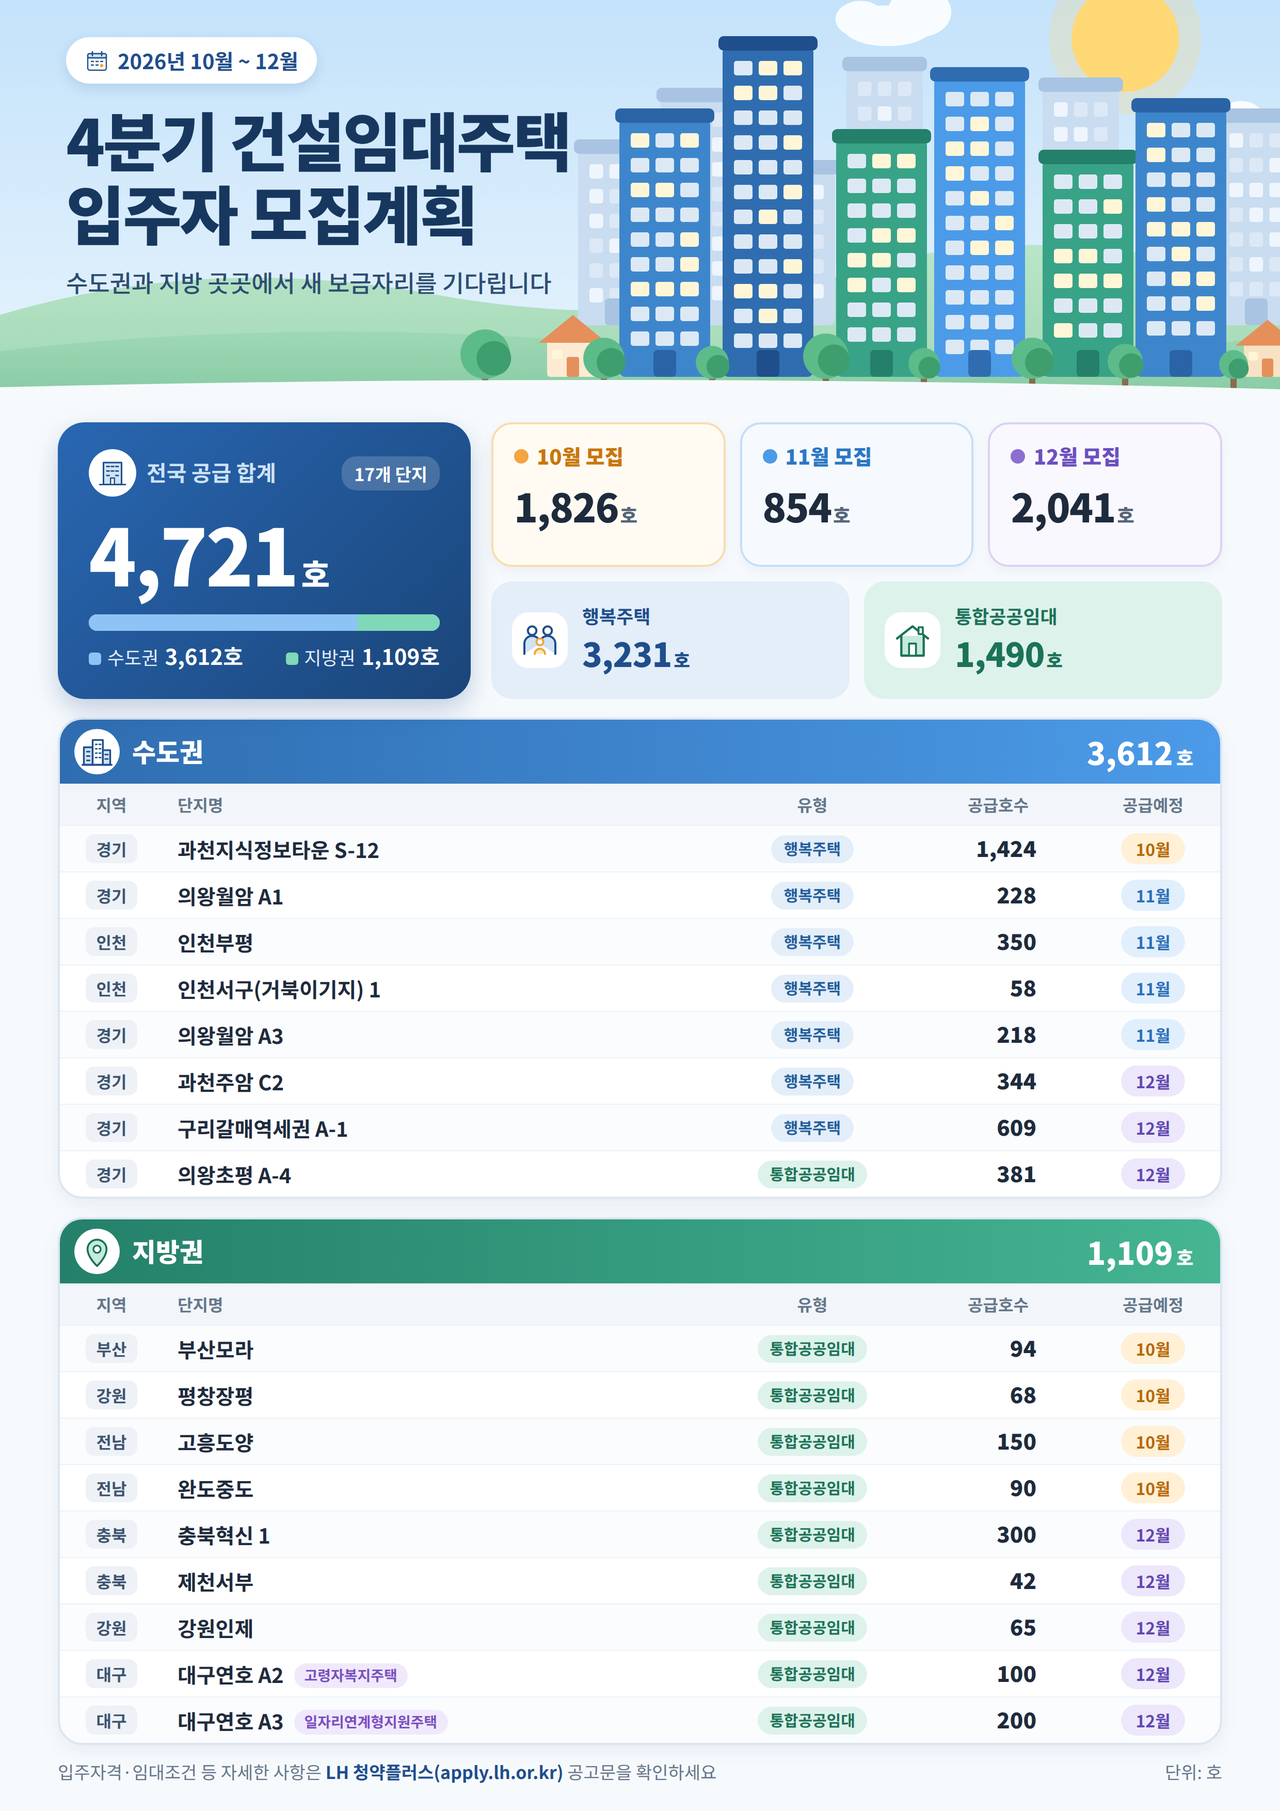Click the 17개 단지 badge
The height and width of the screenshot is (1811, 1280).
(x=391, y=474)
